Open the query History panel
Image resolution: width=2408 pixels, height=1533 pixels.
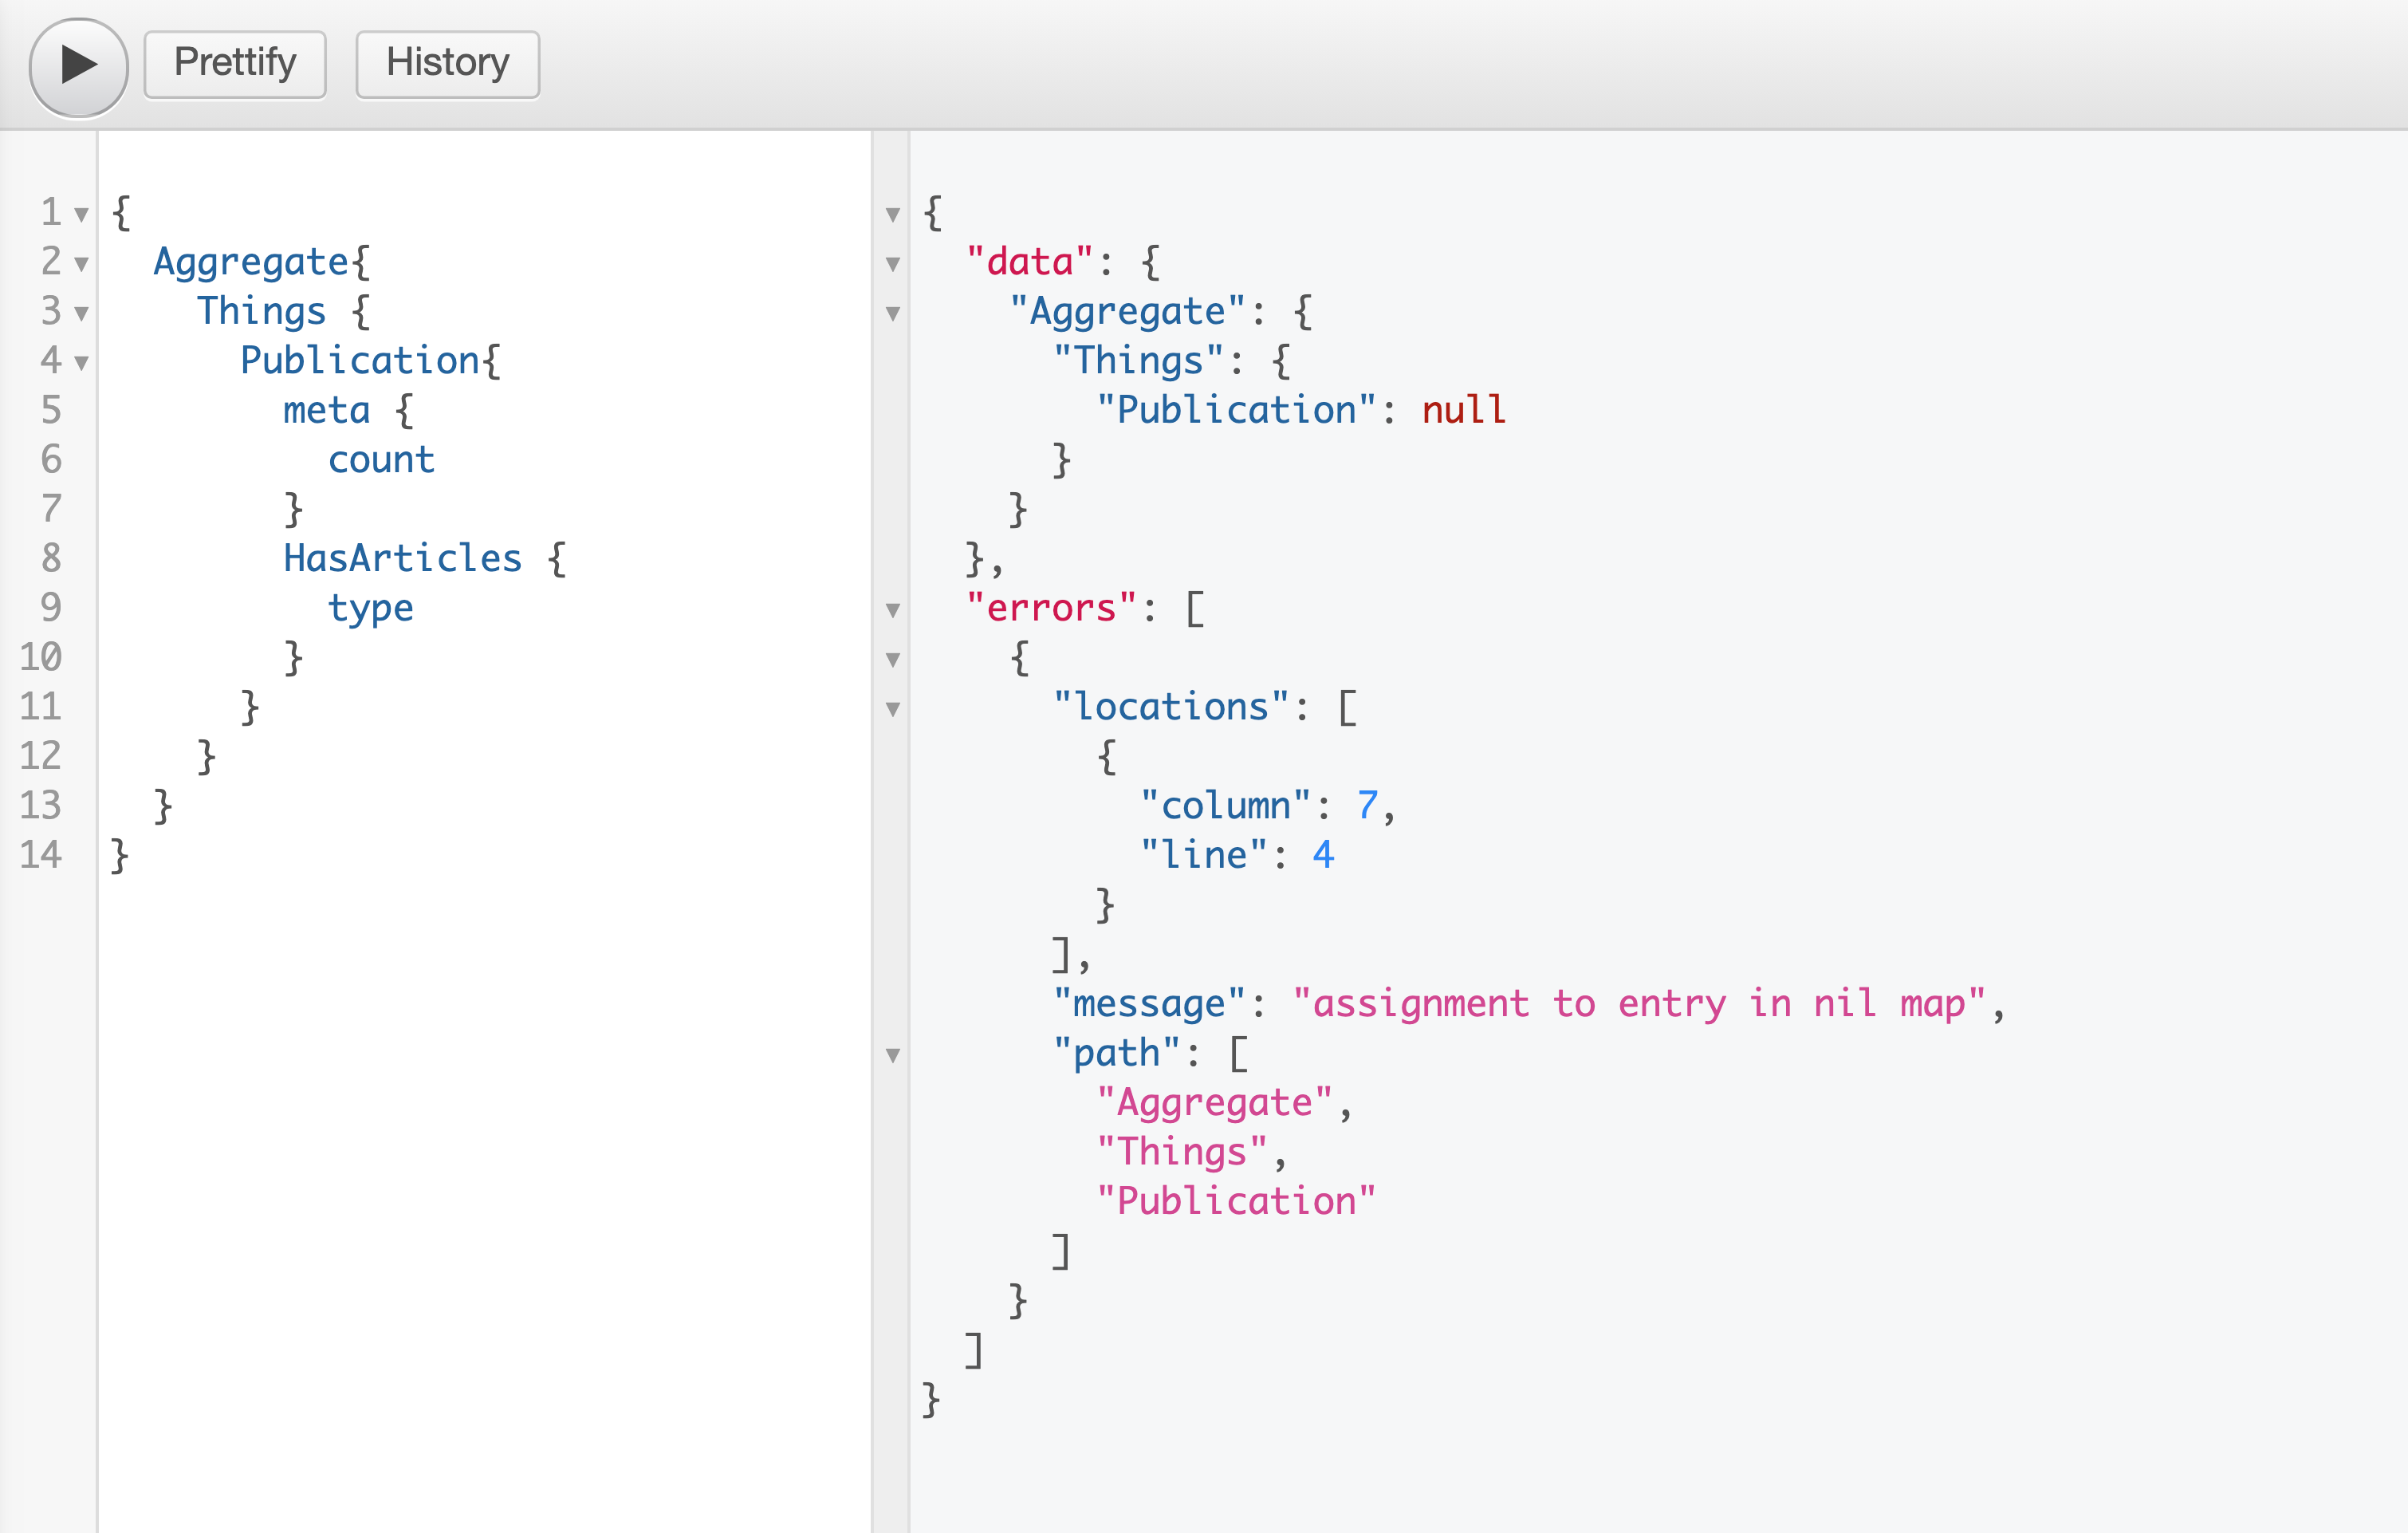click(447, 62)
